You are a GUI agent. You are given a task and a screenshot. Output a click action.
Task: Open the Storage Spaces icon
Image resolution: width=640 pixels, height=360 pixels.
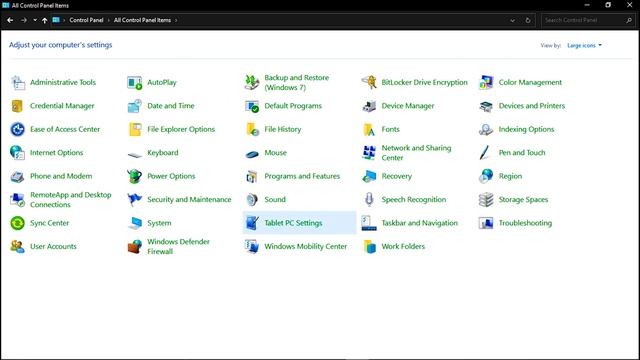tap(486, 200)
